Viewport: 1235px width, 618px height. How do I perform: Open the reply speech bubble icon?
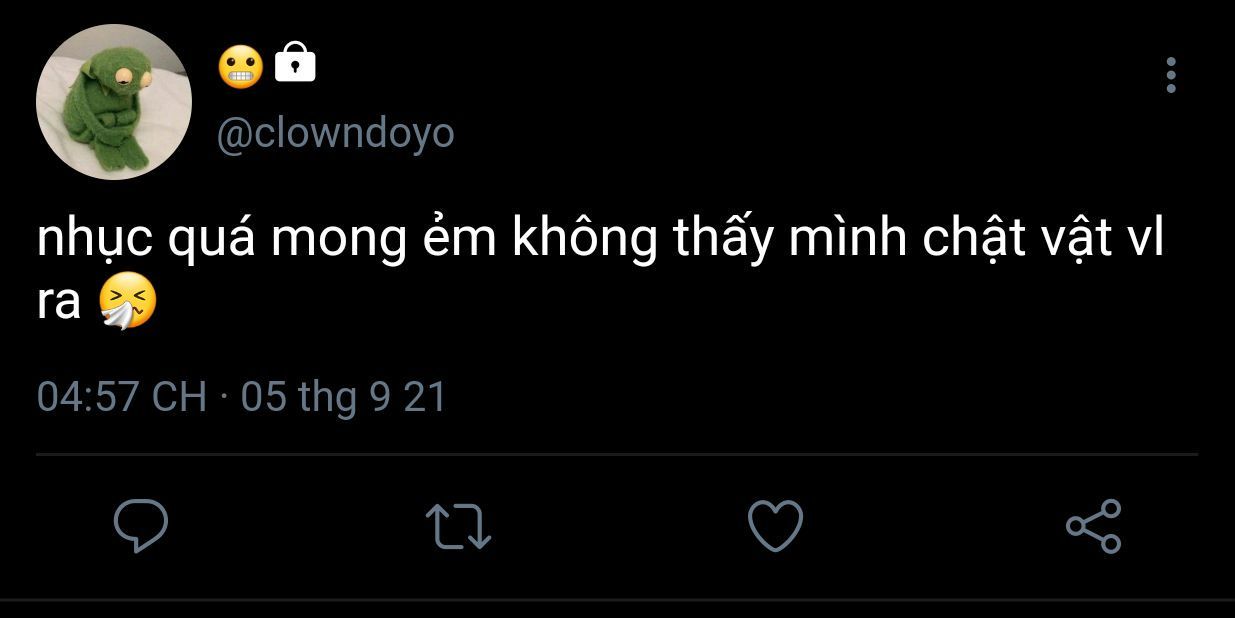[140, 526]
